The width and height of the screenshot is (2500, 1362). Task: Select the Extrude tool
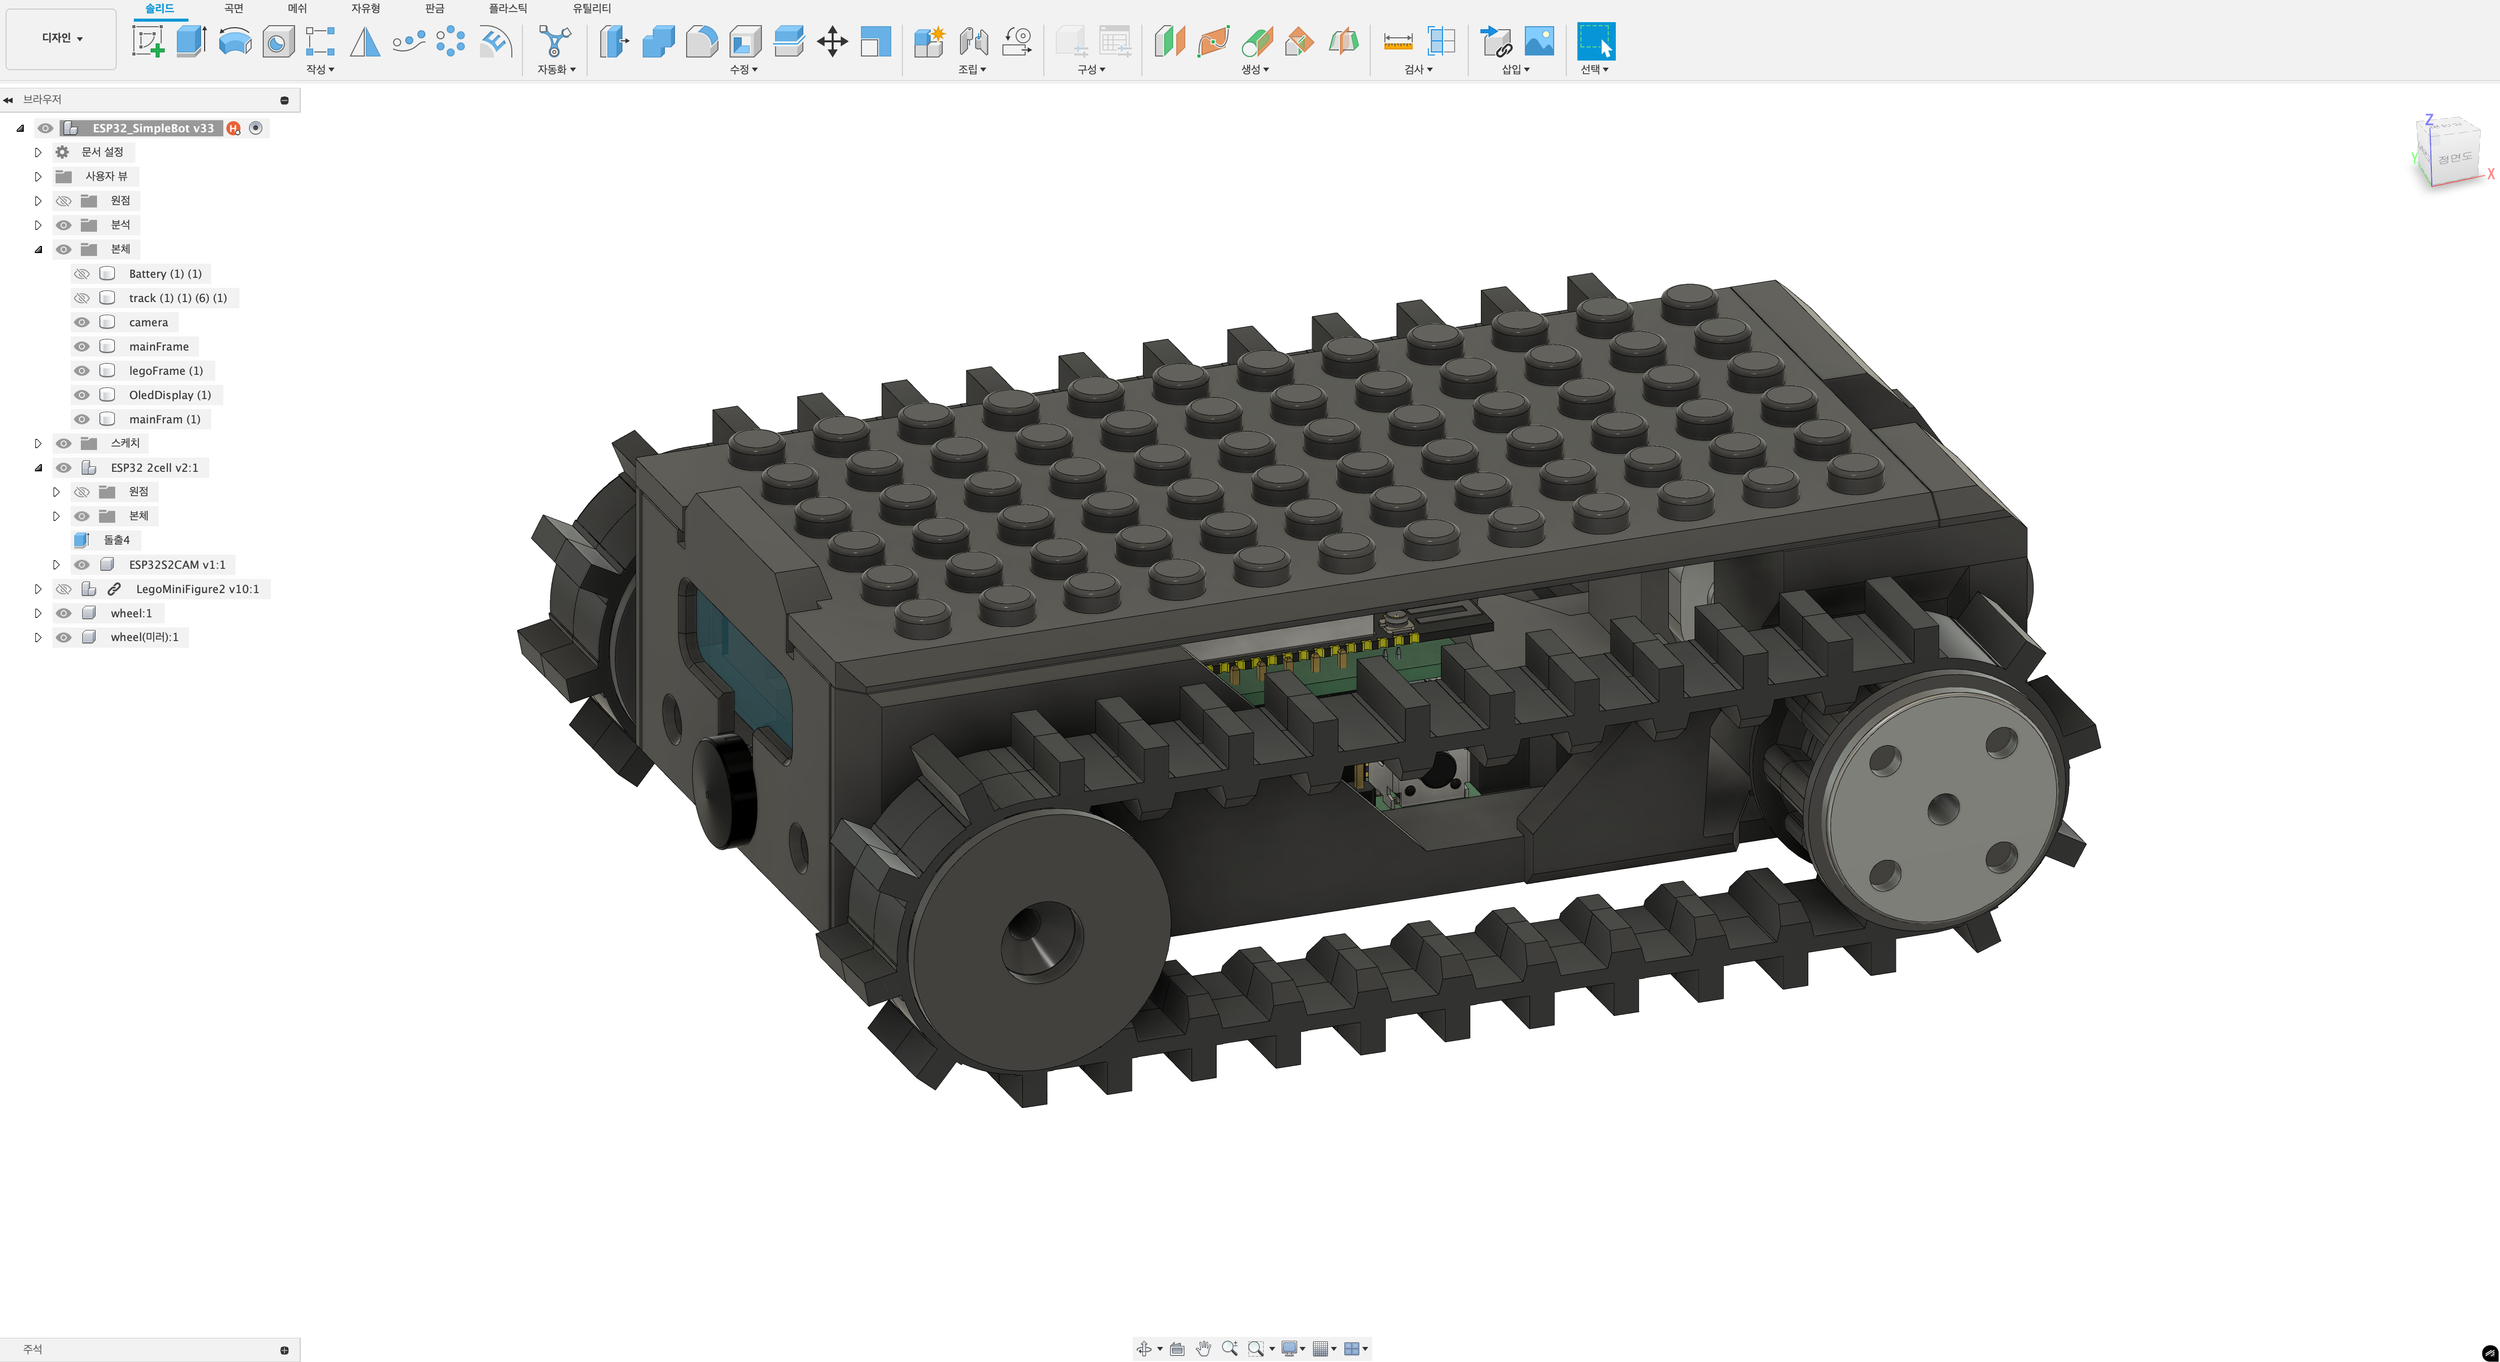tap(191, 42)
